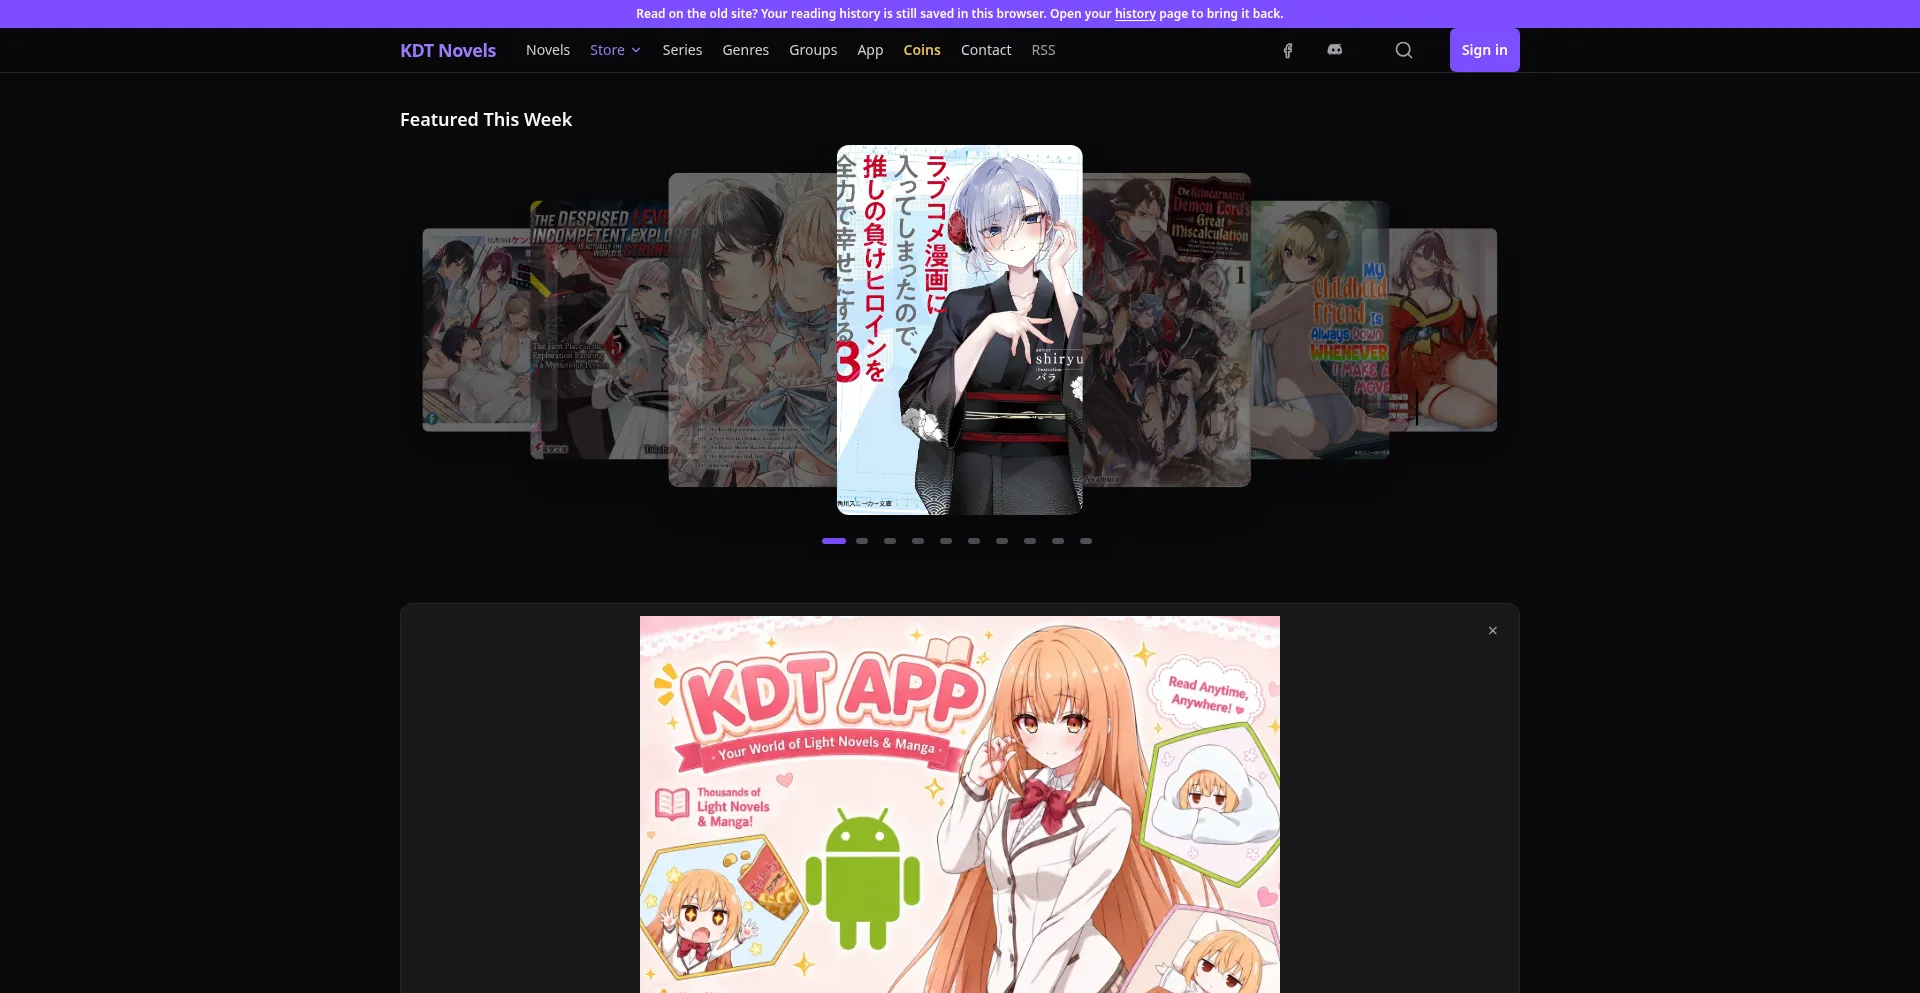Open the Groups menu item
1920x993 pixels.
[x=813, y=50]
